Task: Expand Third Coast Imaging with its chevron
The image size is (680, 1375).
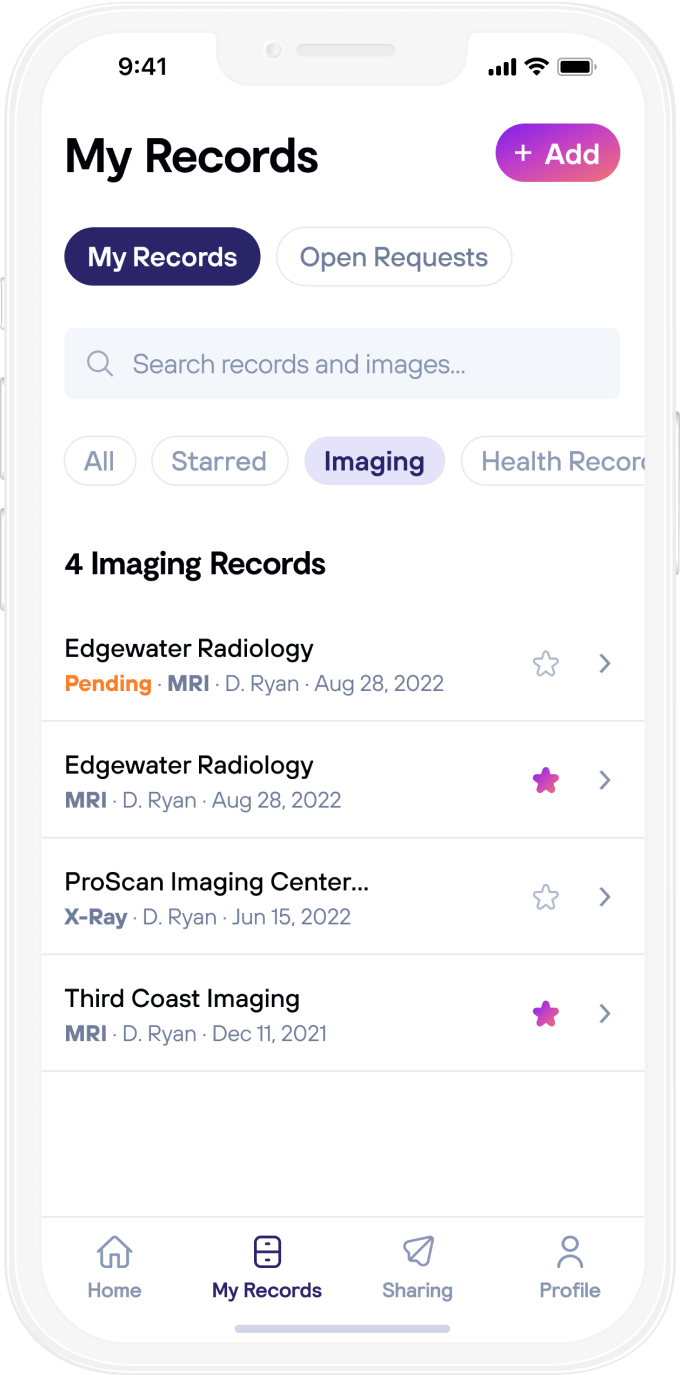Action: [x=605, y=1013]
